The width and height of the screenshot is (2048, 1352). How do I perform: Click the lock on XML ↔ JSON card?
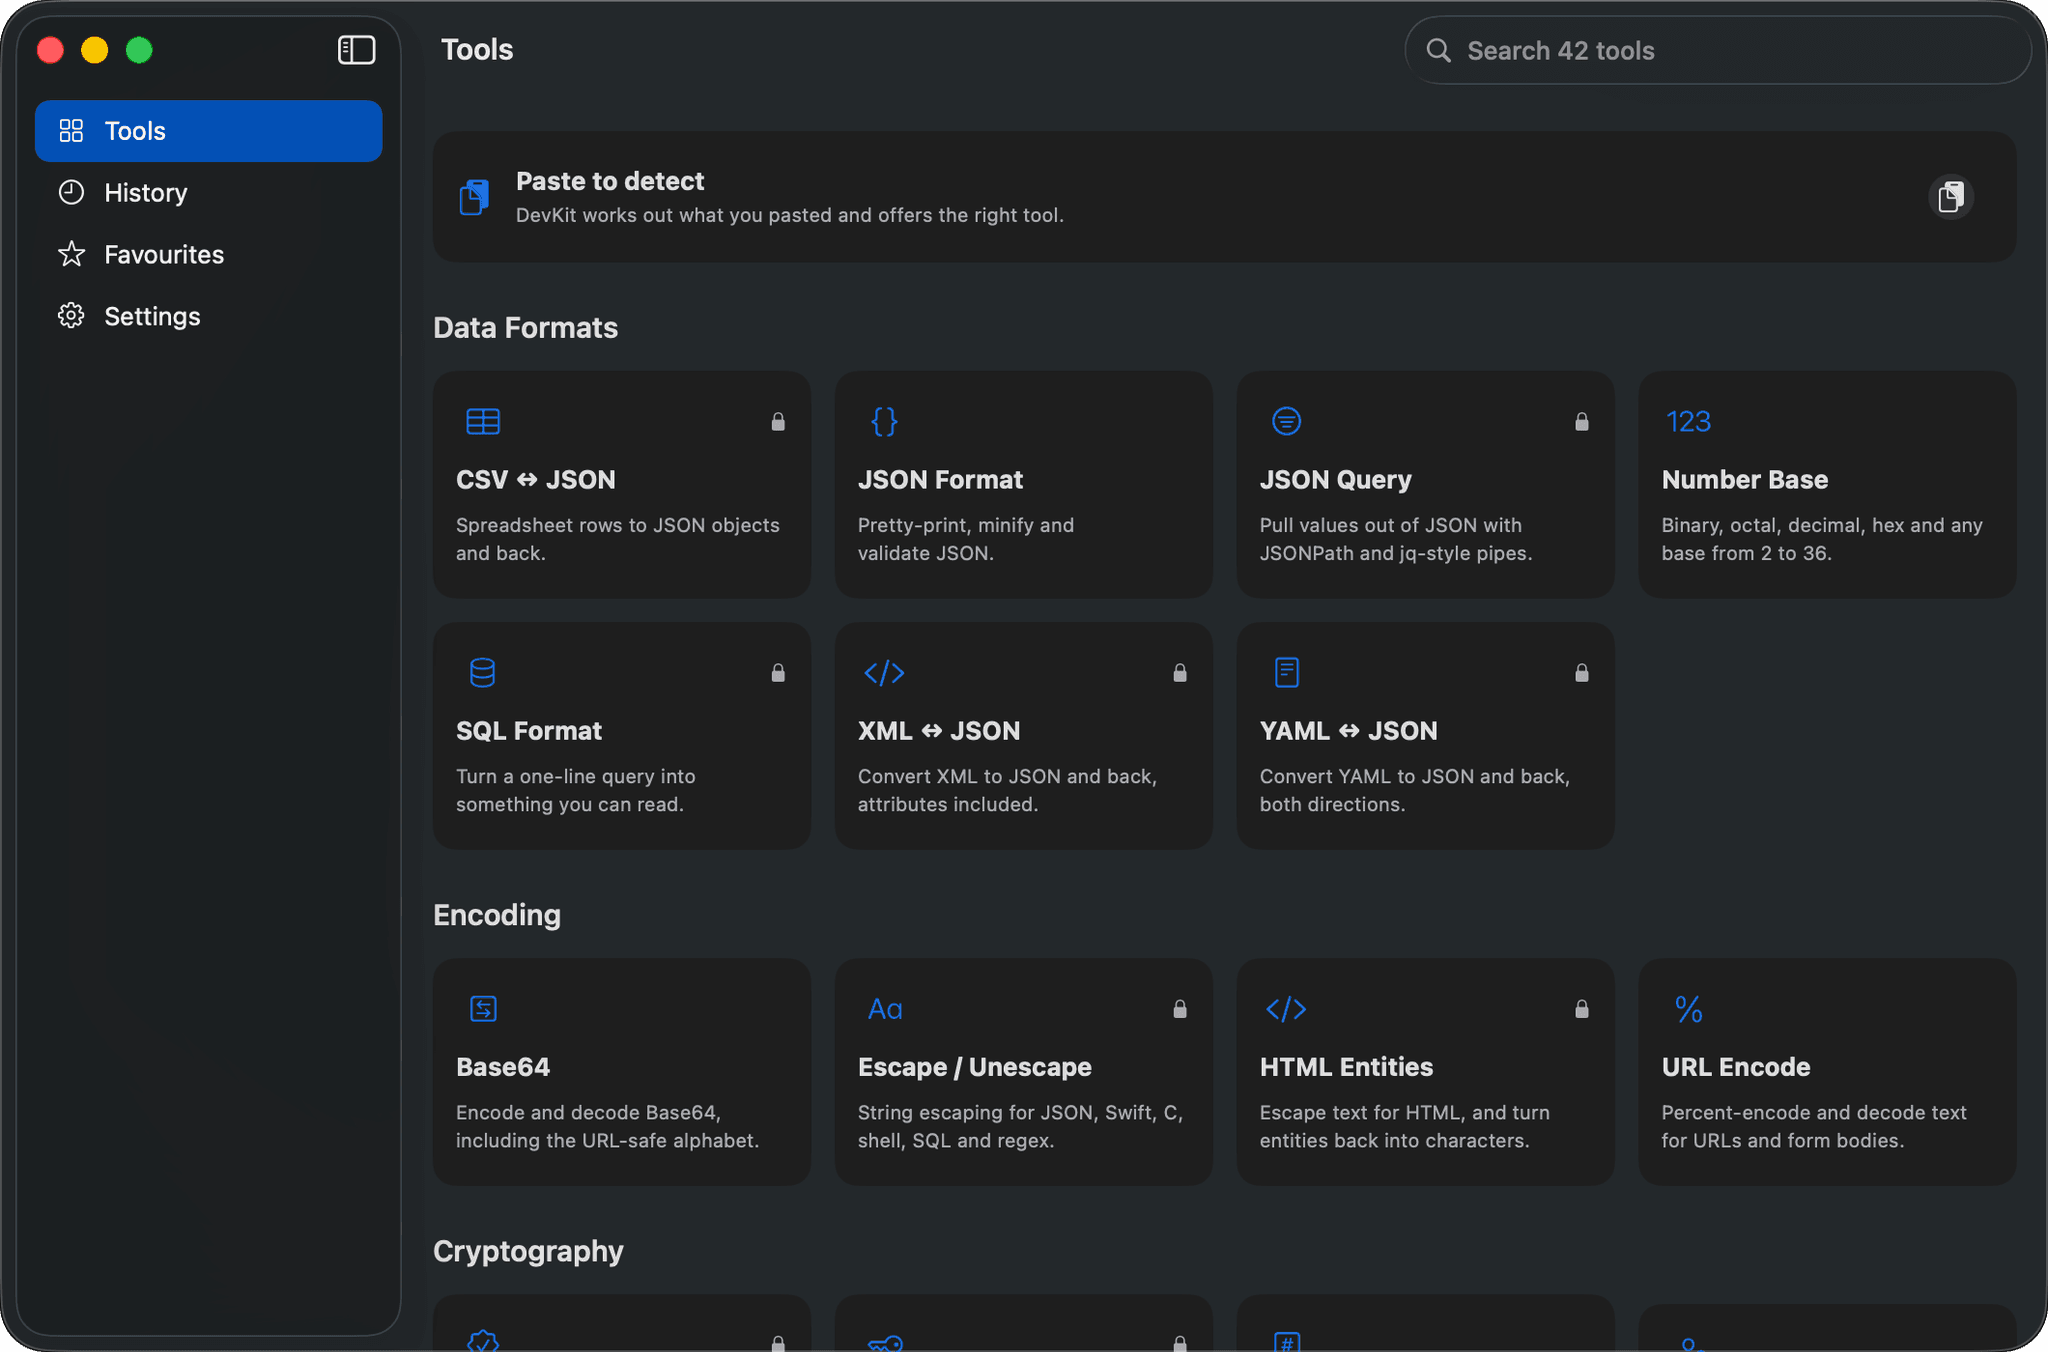pyautogui.click(x=1180, y=673)
